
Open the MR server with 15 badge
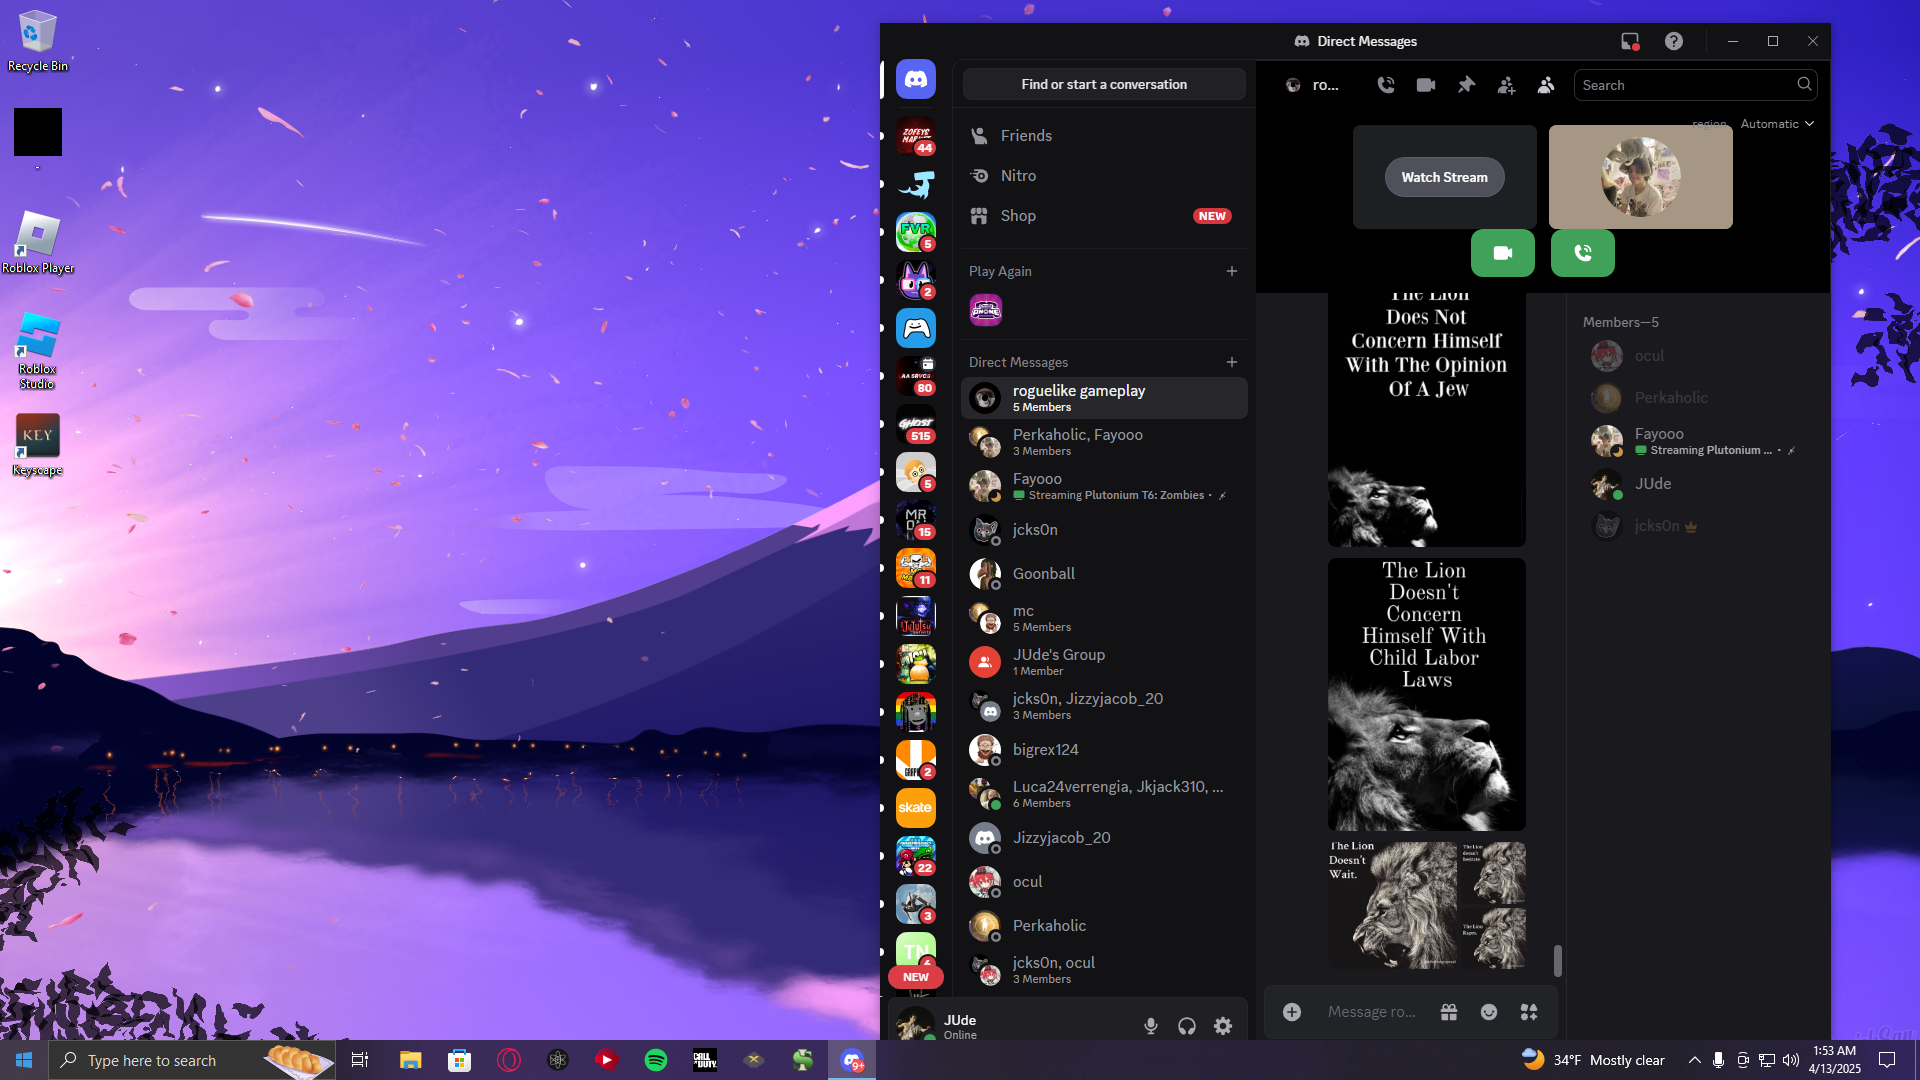(916, 520)
